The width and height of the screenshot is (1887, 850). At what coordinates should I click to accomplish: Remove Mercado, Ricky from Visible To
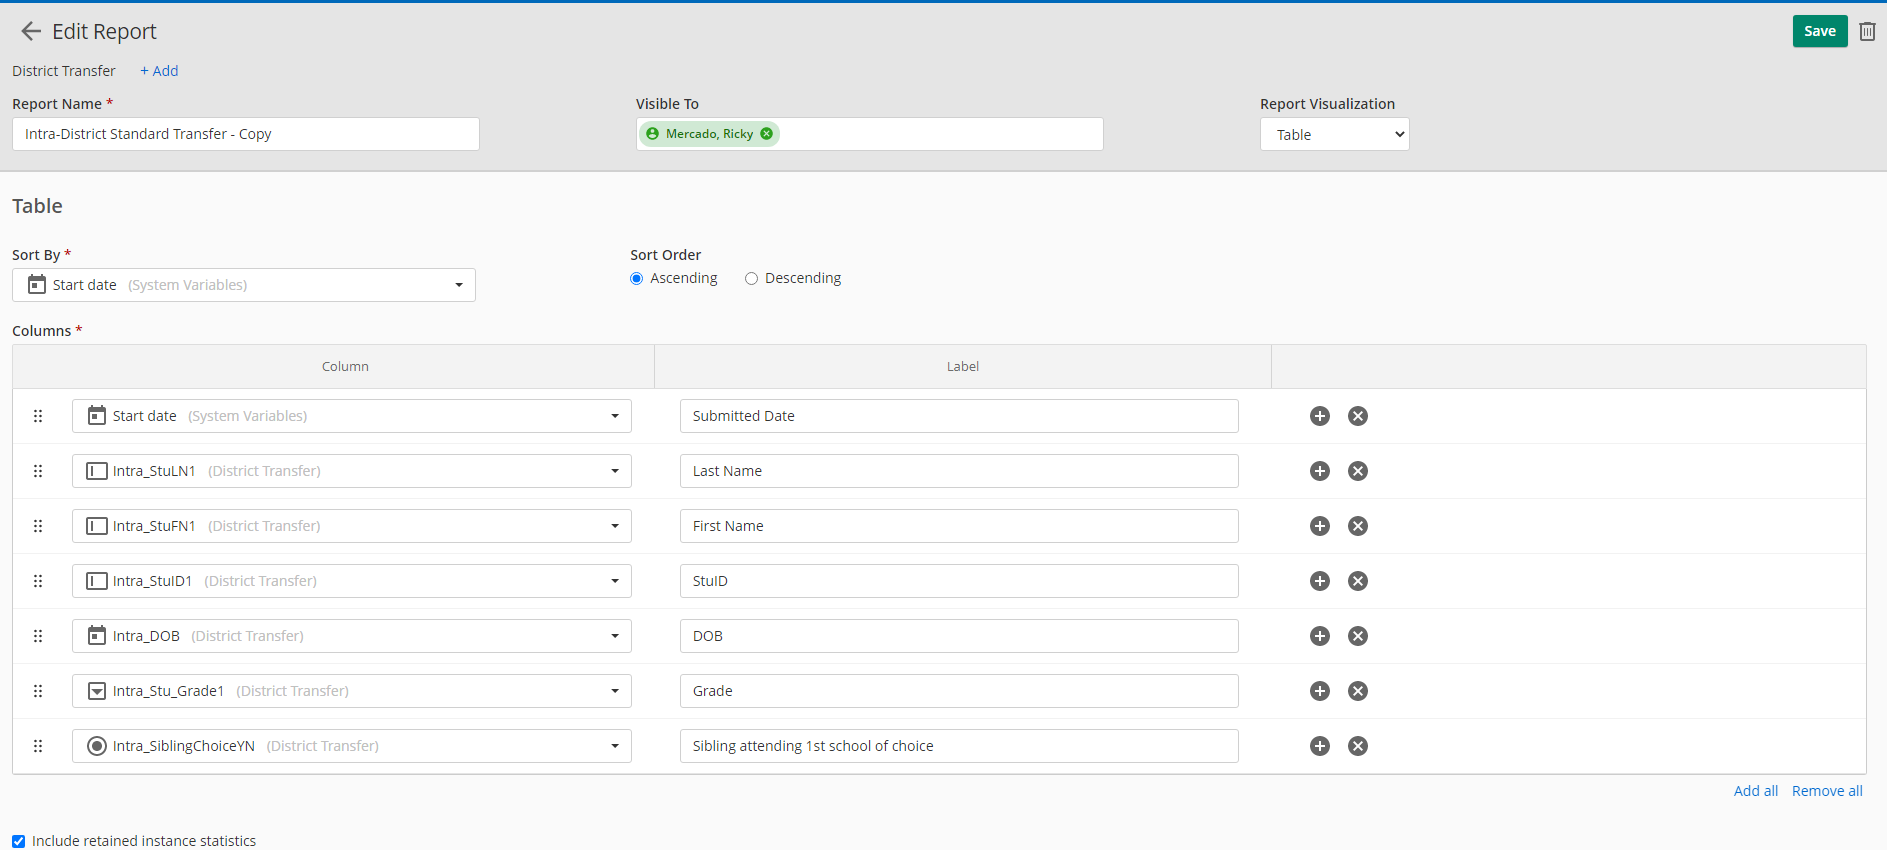coord(766,134)
